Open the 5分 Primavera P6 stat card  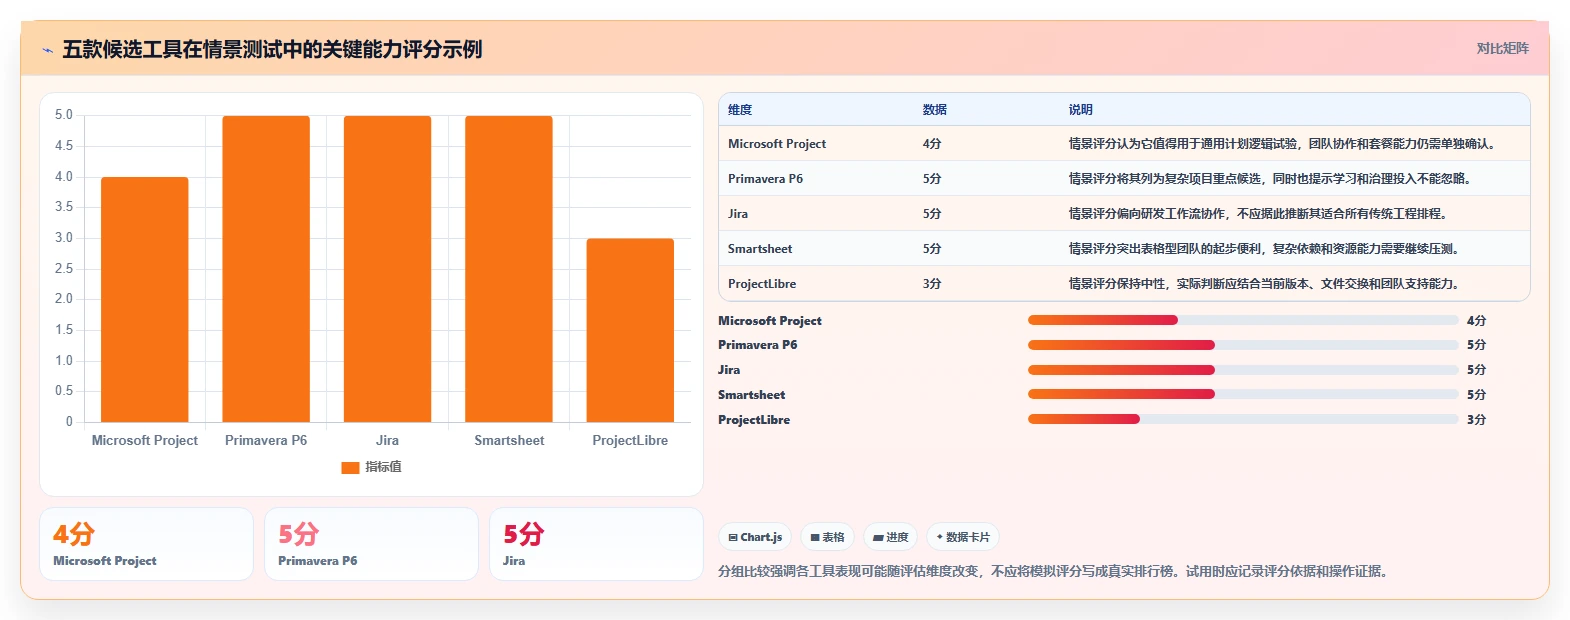point(371,544)
